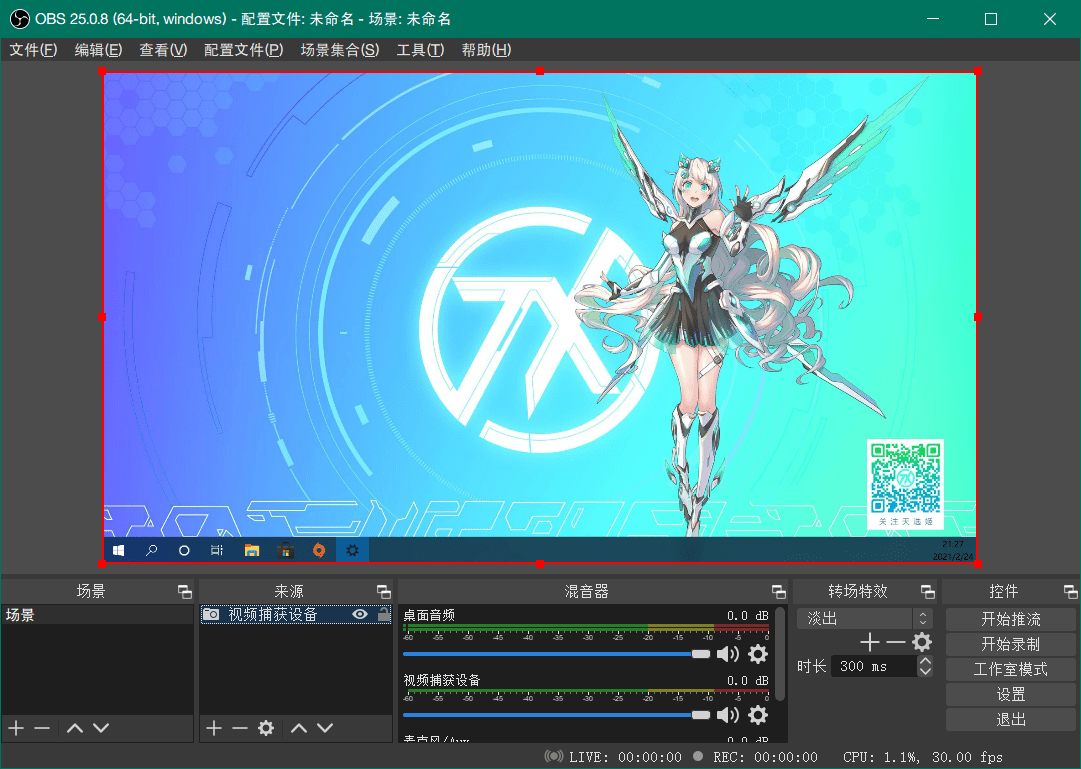Click the 300 ms duration field

874,666
